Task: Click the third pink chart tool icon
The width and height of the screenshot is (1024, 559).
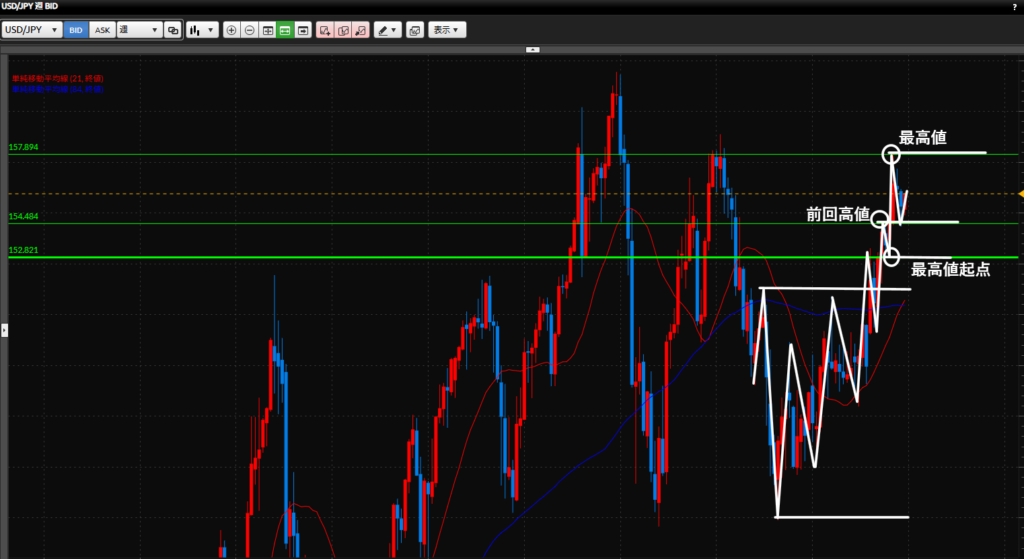Action: click(x=360, y=30)
